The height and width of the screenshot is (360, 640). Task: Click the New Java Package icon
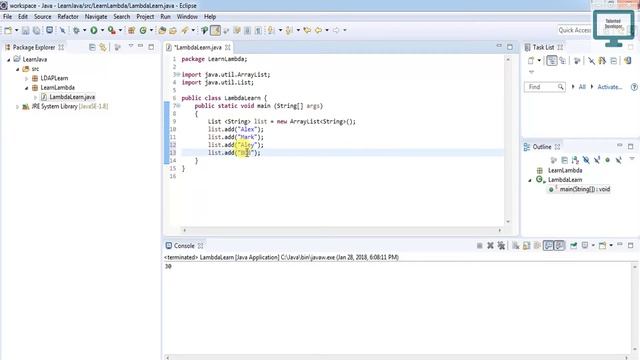pos(131,30)
